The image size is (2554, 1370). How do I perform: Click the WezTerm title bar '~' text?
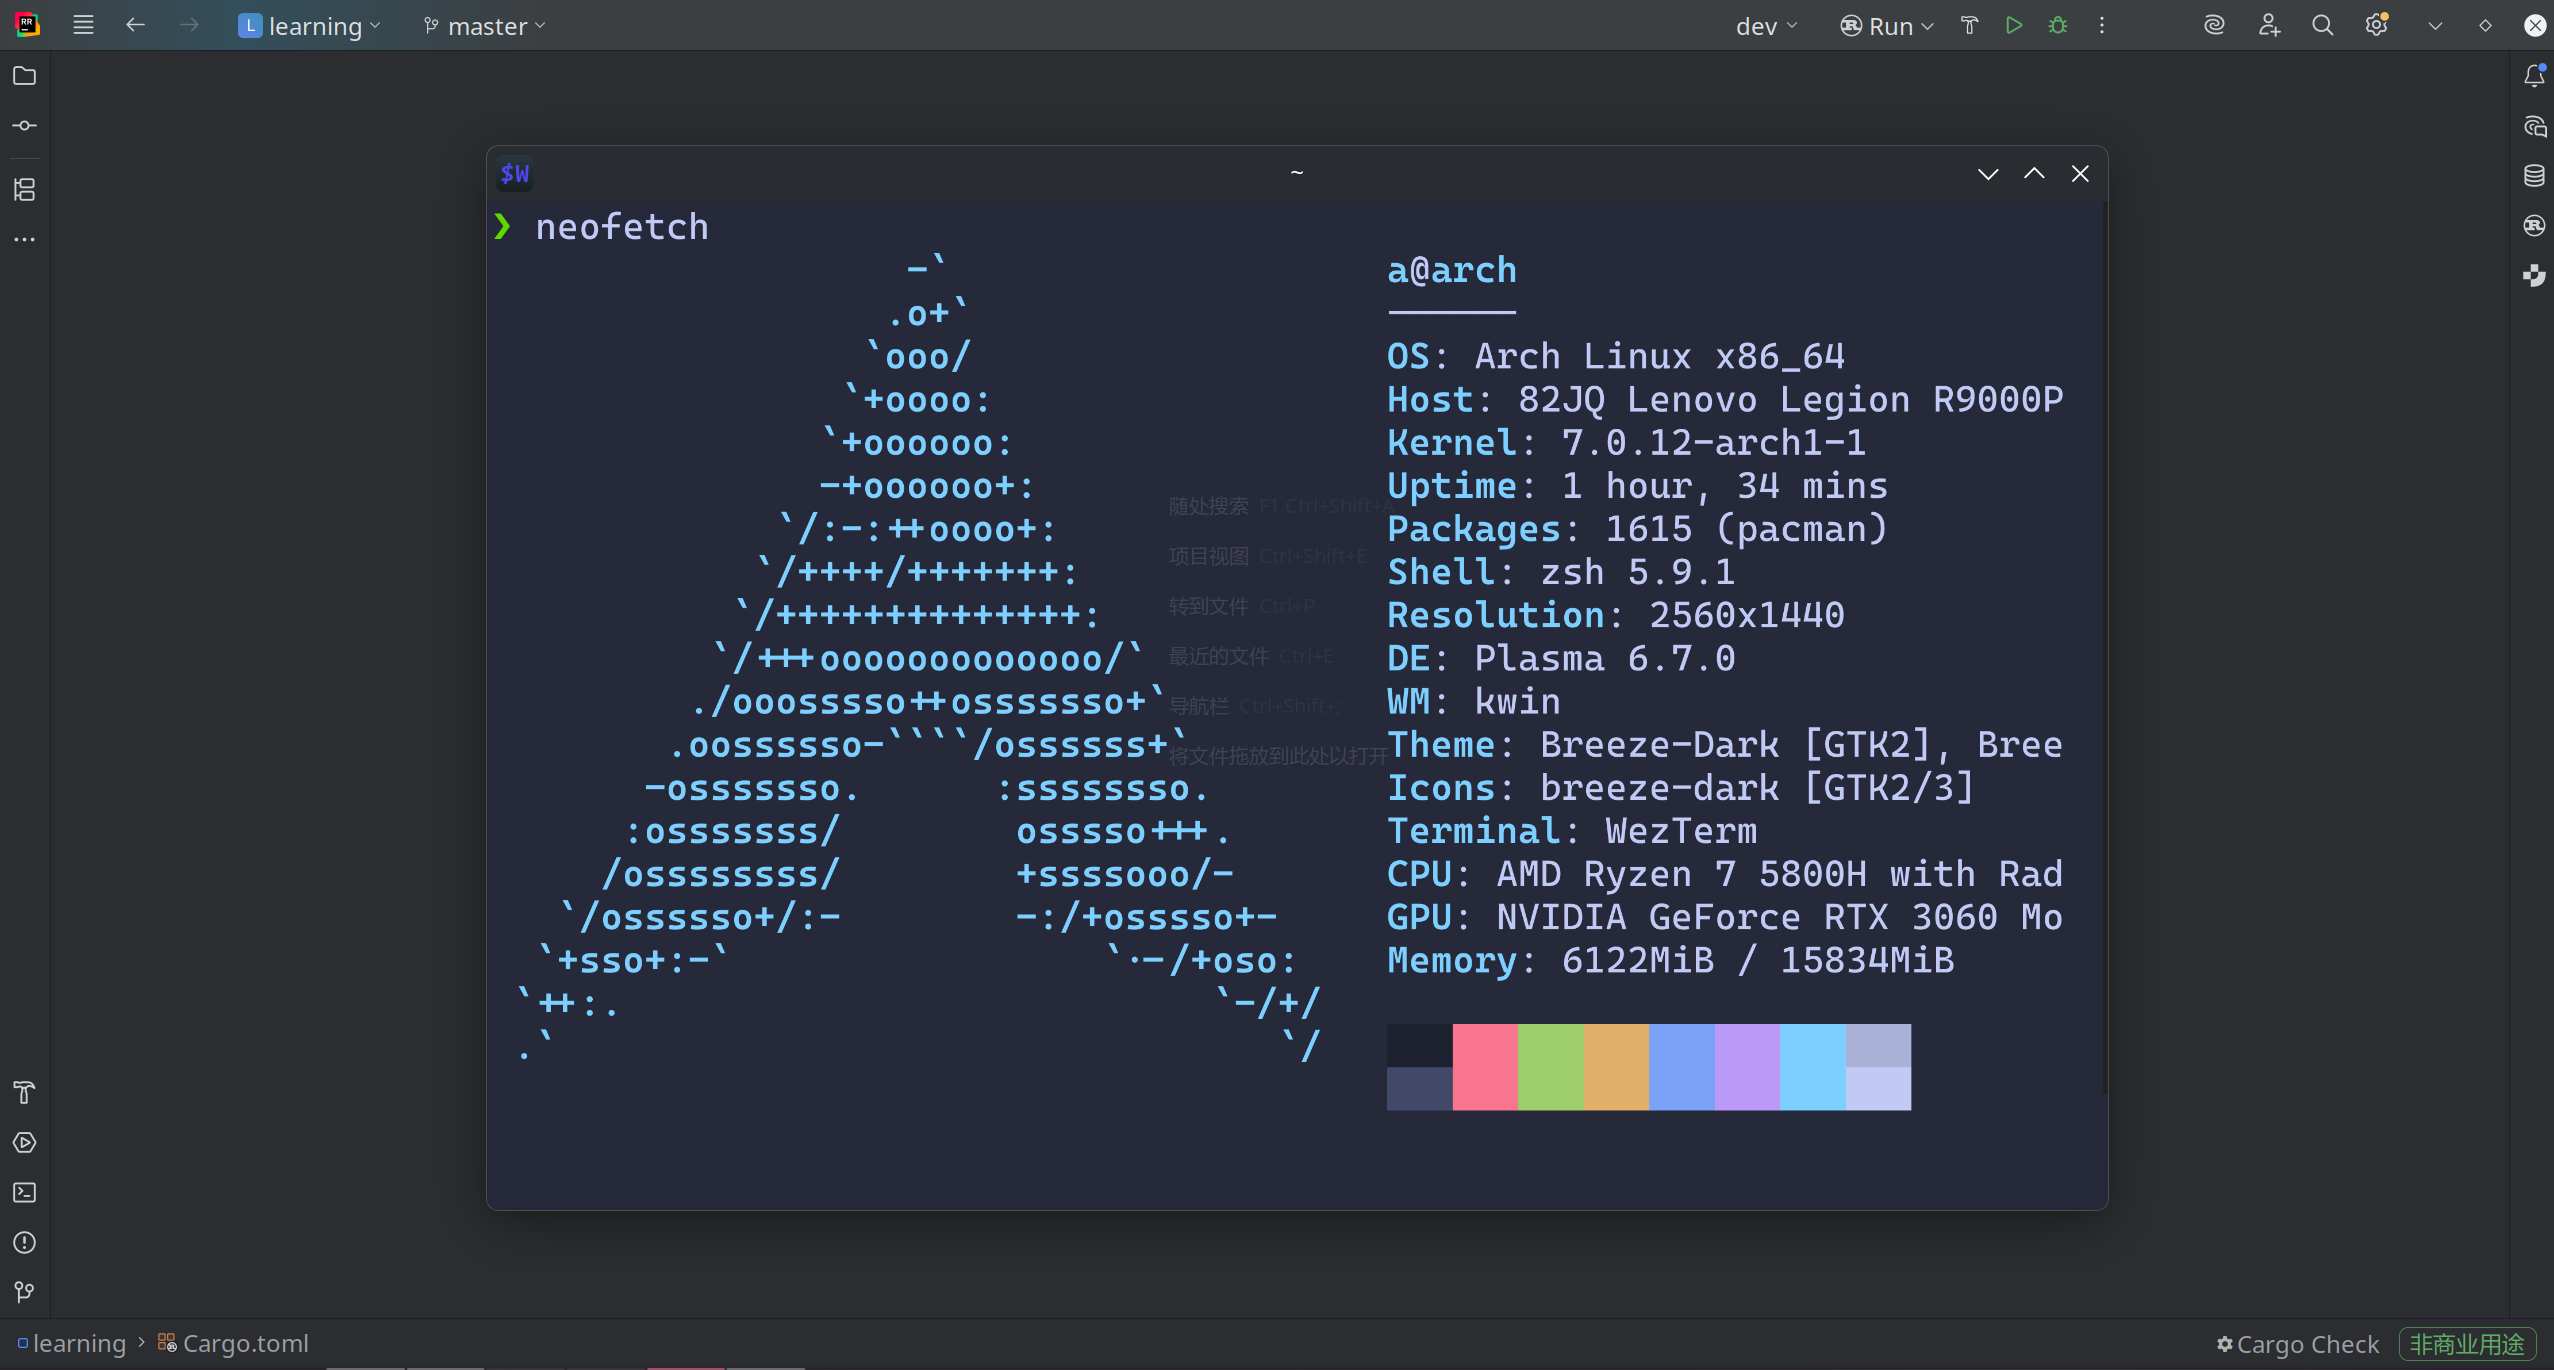click(x=1297, y=173)
